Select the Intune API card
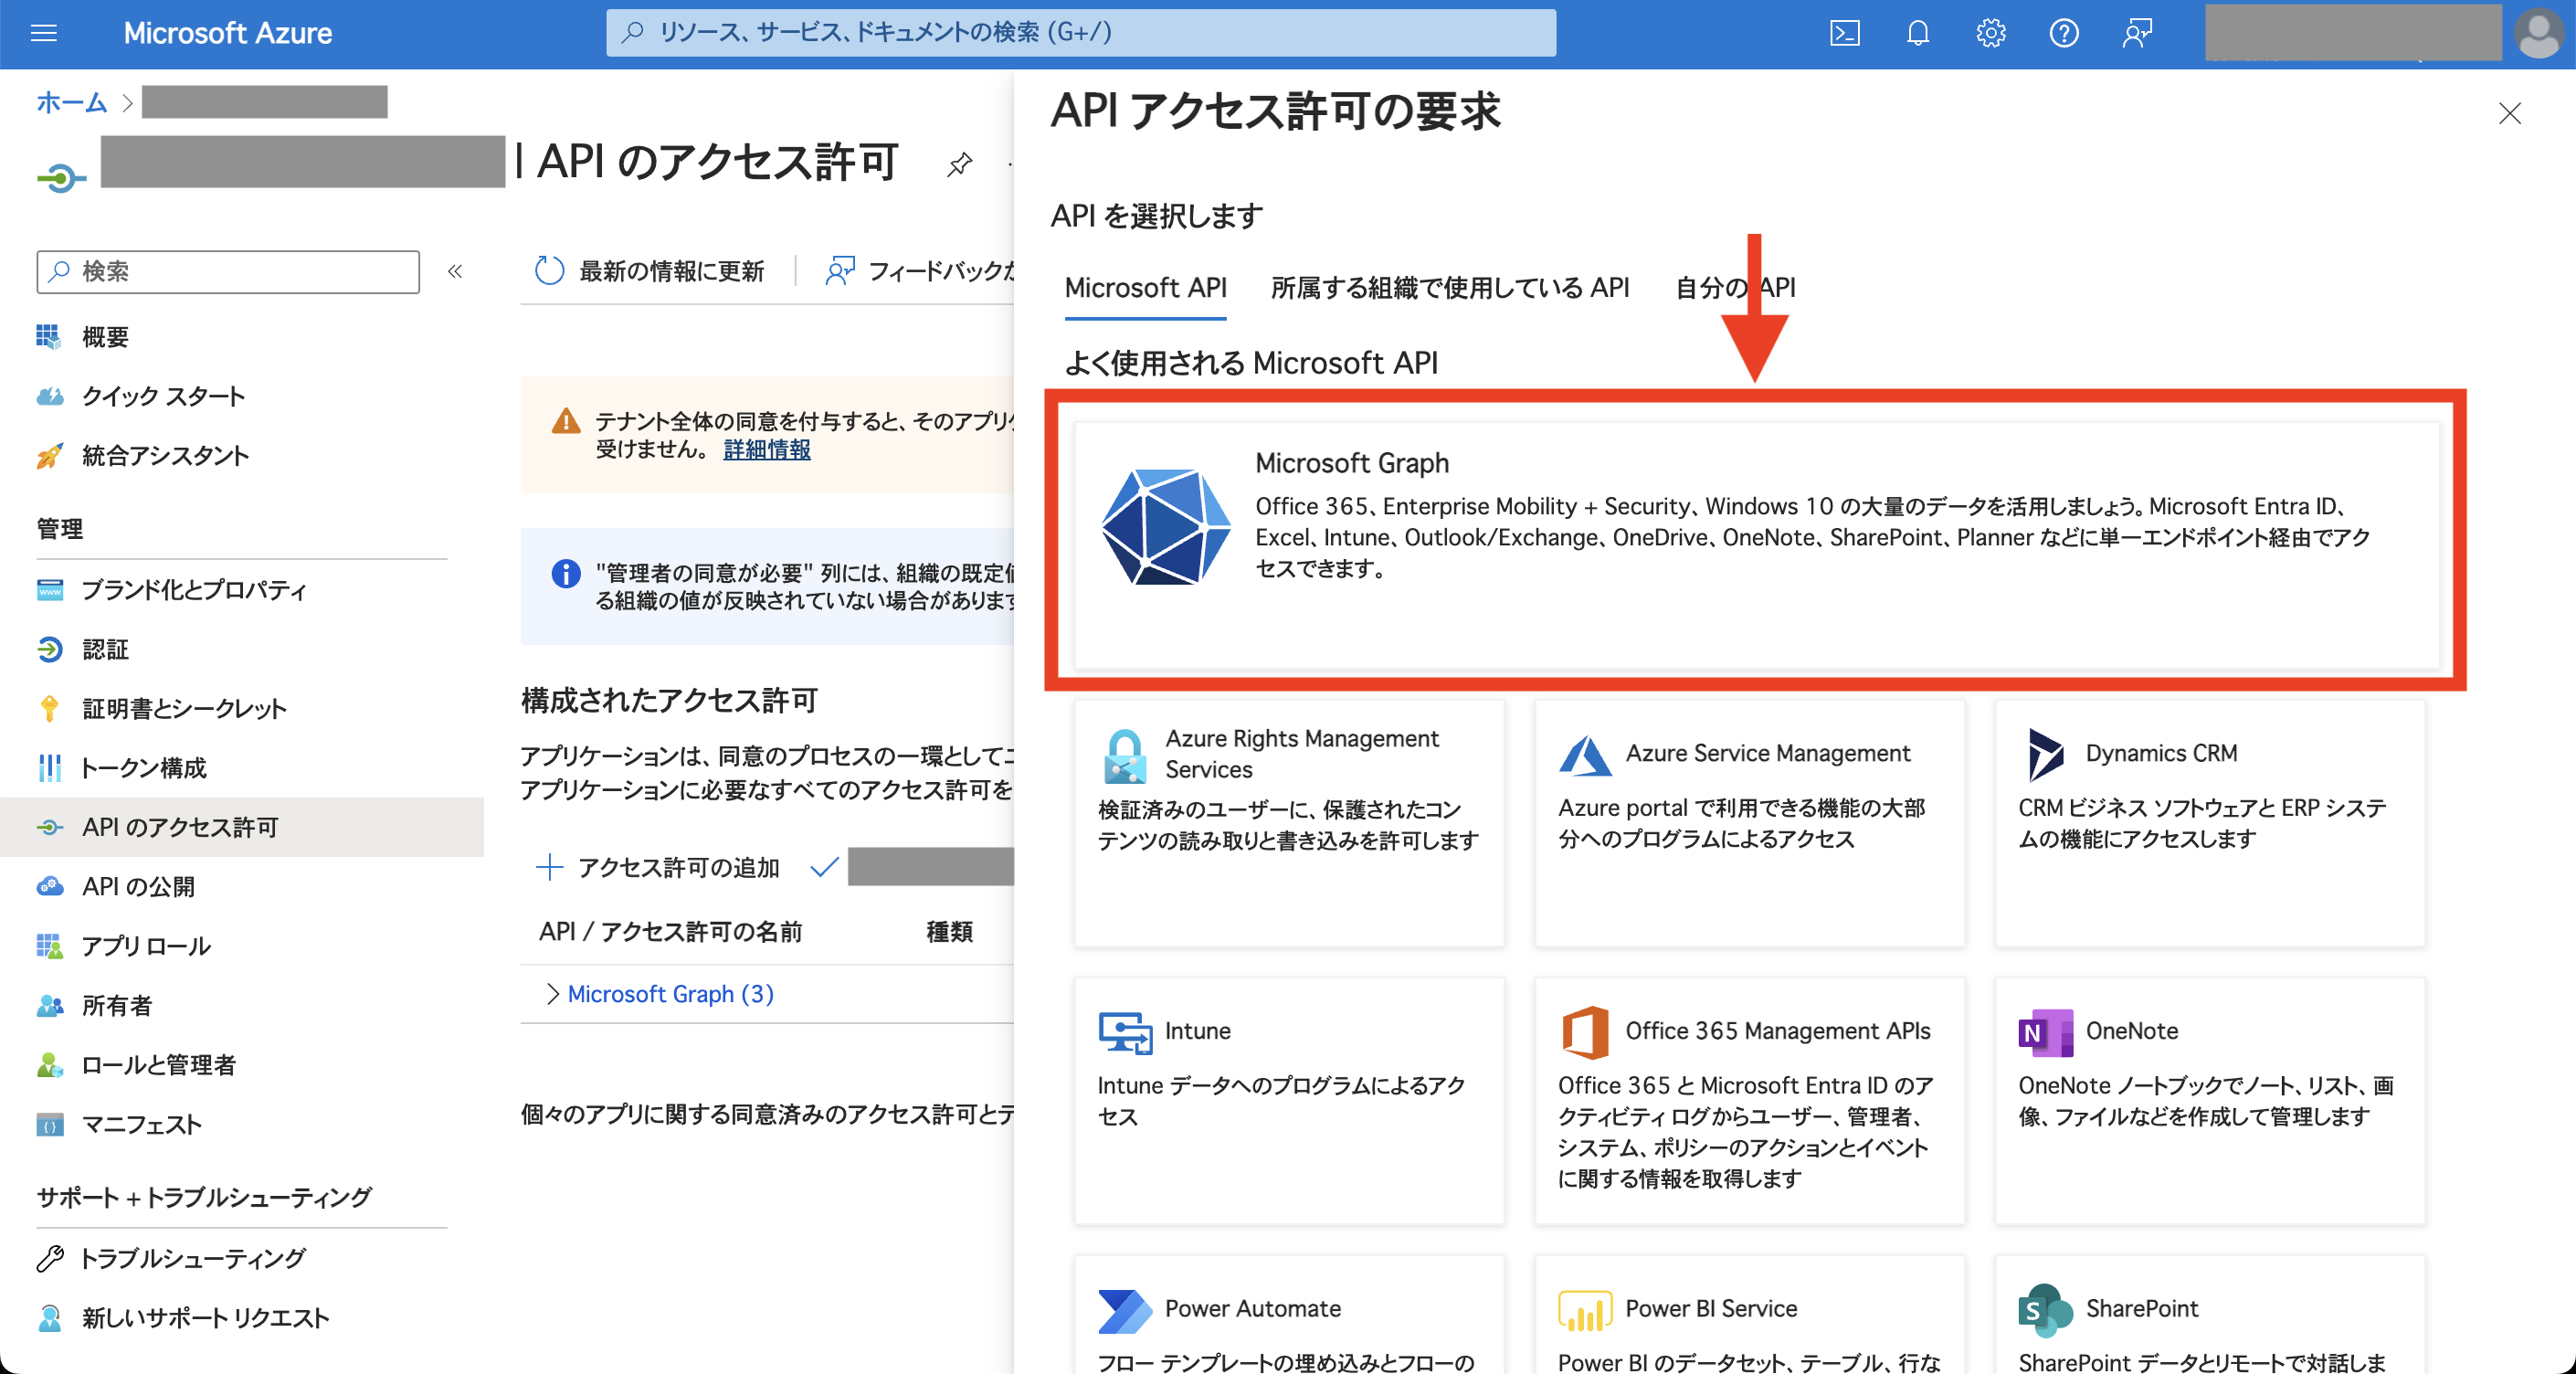The image size is (2576, 1374). click(x=1289, y=1100)
